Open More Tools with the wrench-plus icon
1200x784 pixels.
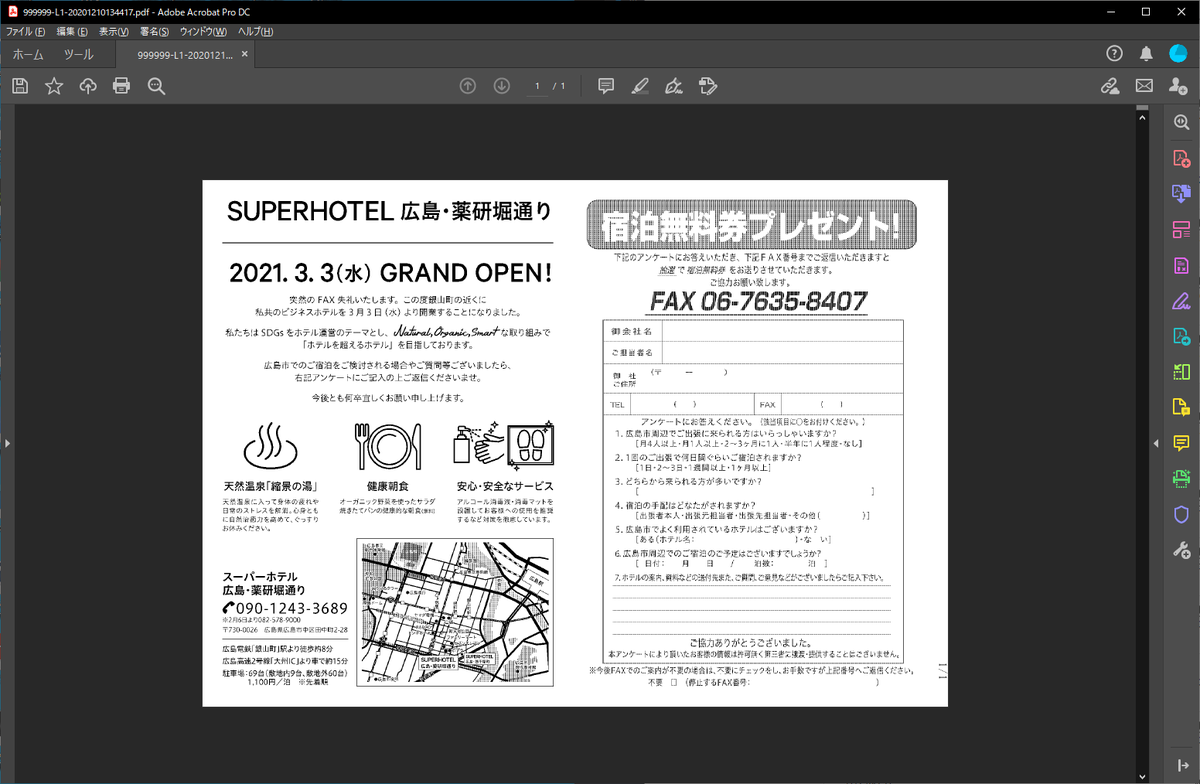click(x=1181, y=549)
